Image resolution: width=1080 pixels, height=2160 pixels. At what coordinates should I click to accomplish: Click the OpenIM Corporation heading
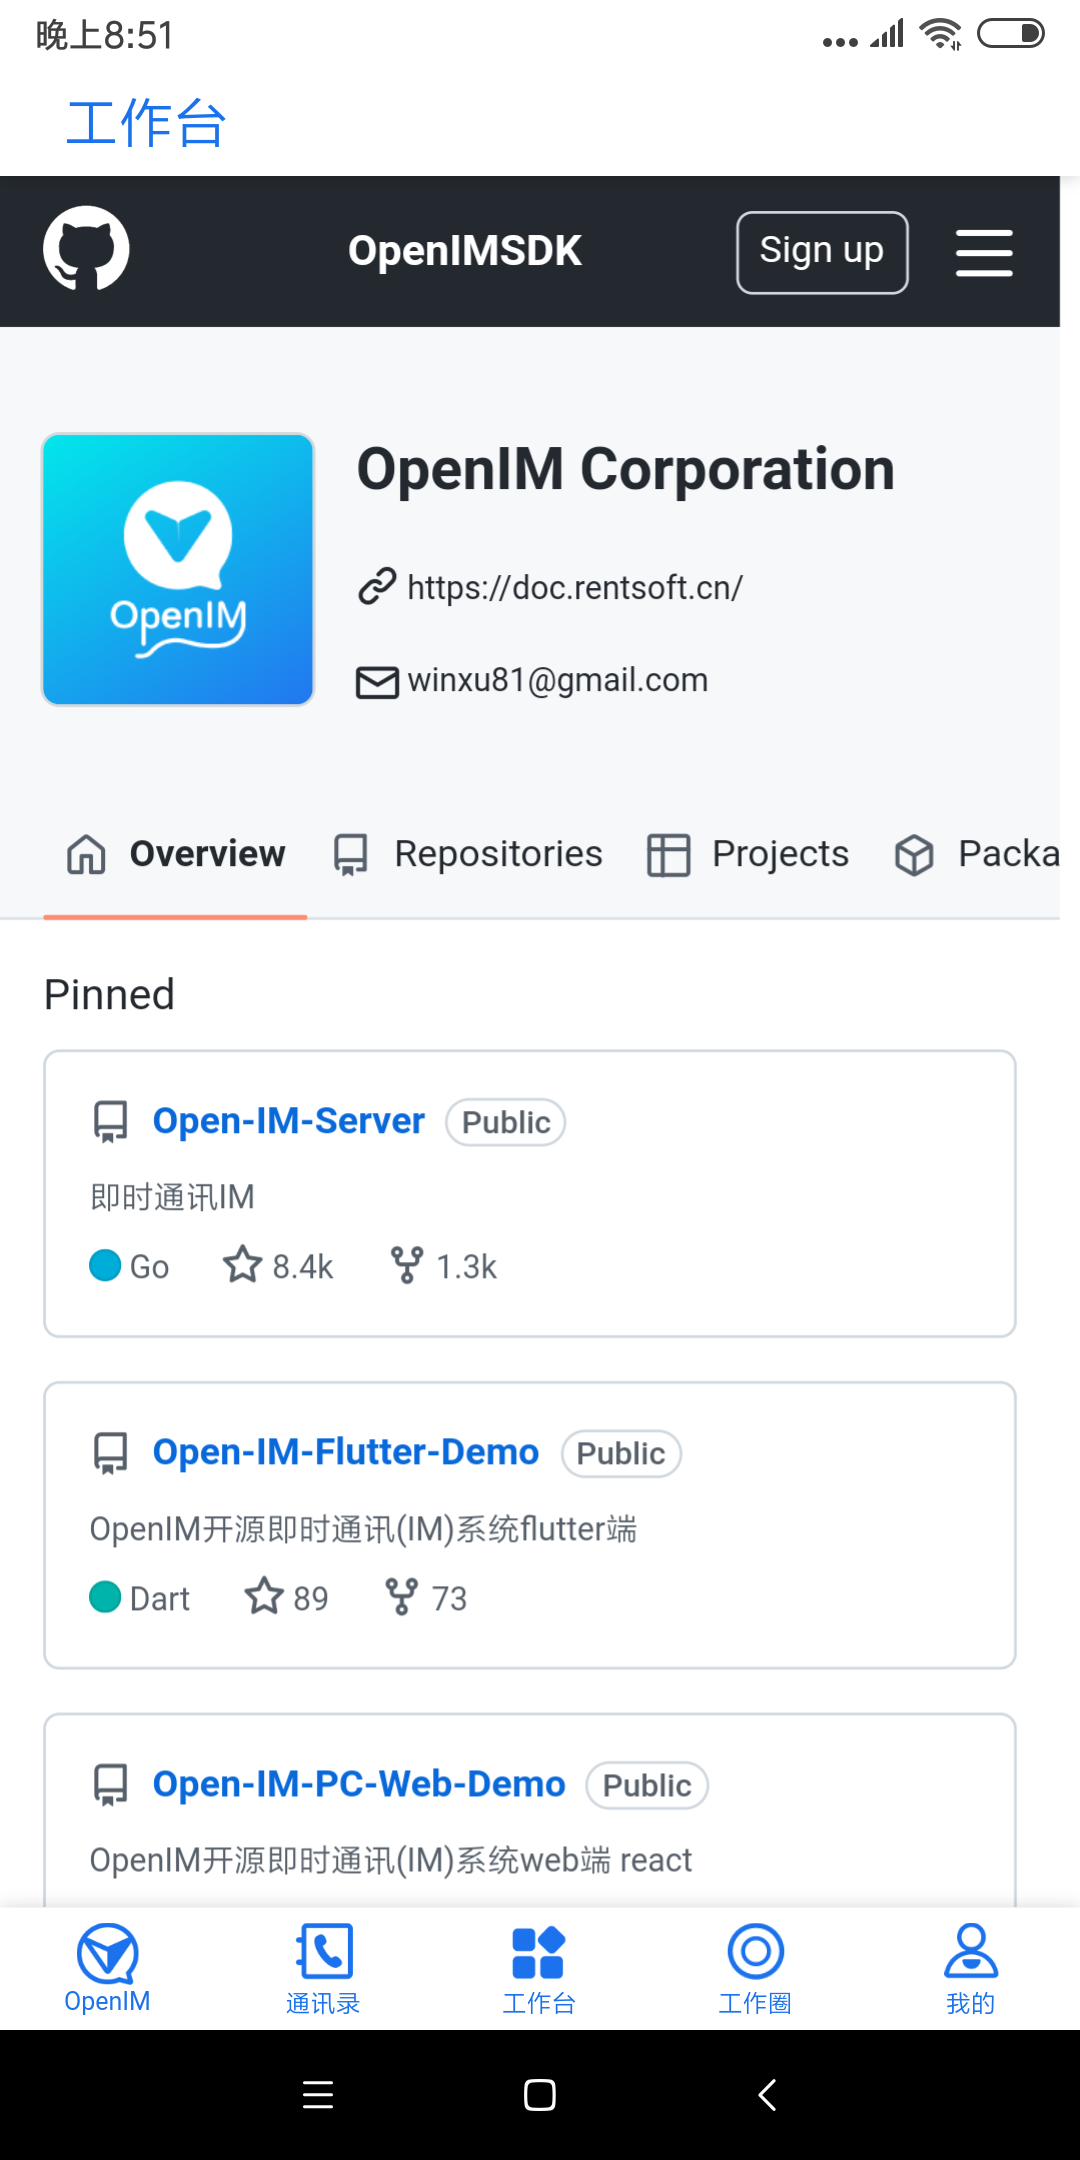tap(626, 470)
